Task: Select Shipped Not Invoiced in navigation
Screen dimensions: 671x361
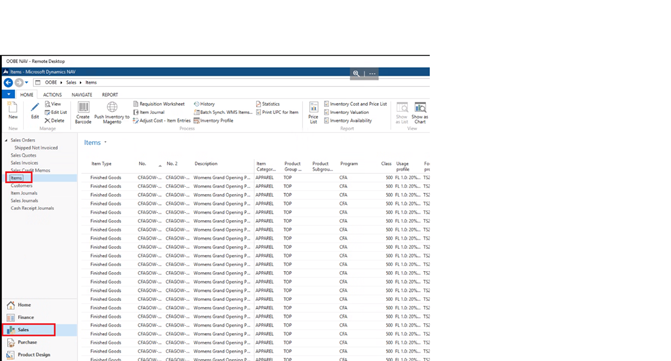Action: 36,148
